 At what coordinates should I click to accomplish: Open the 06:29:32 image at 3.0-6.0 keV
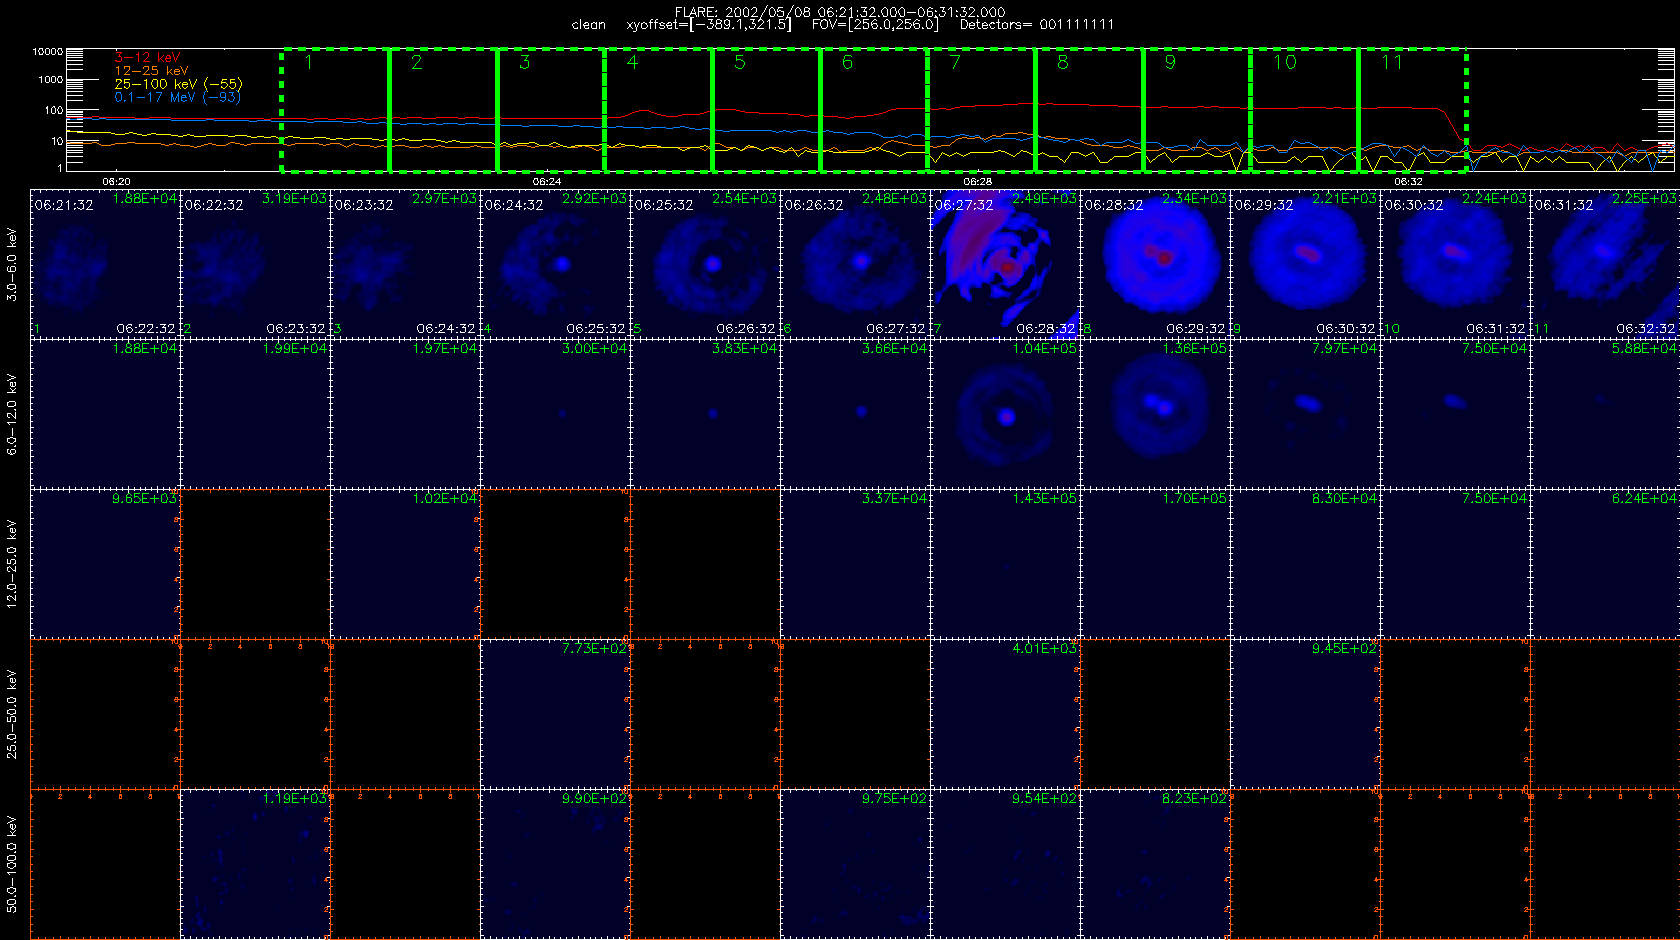click(x=1305, y=264)
